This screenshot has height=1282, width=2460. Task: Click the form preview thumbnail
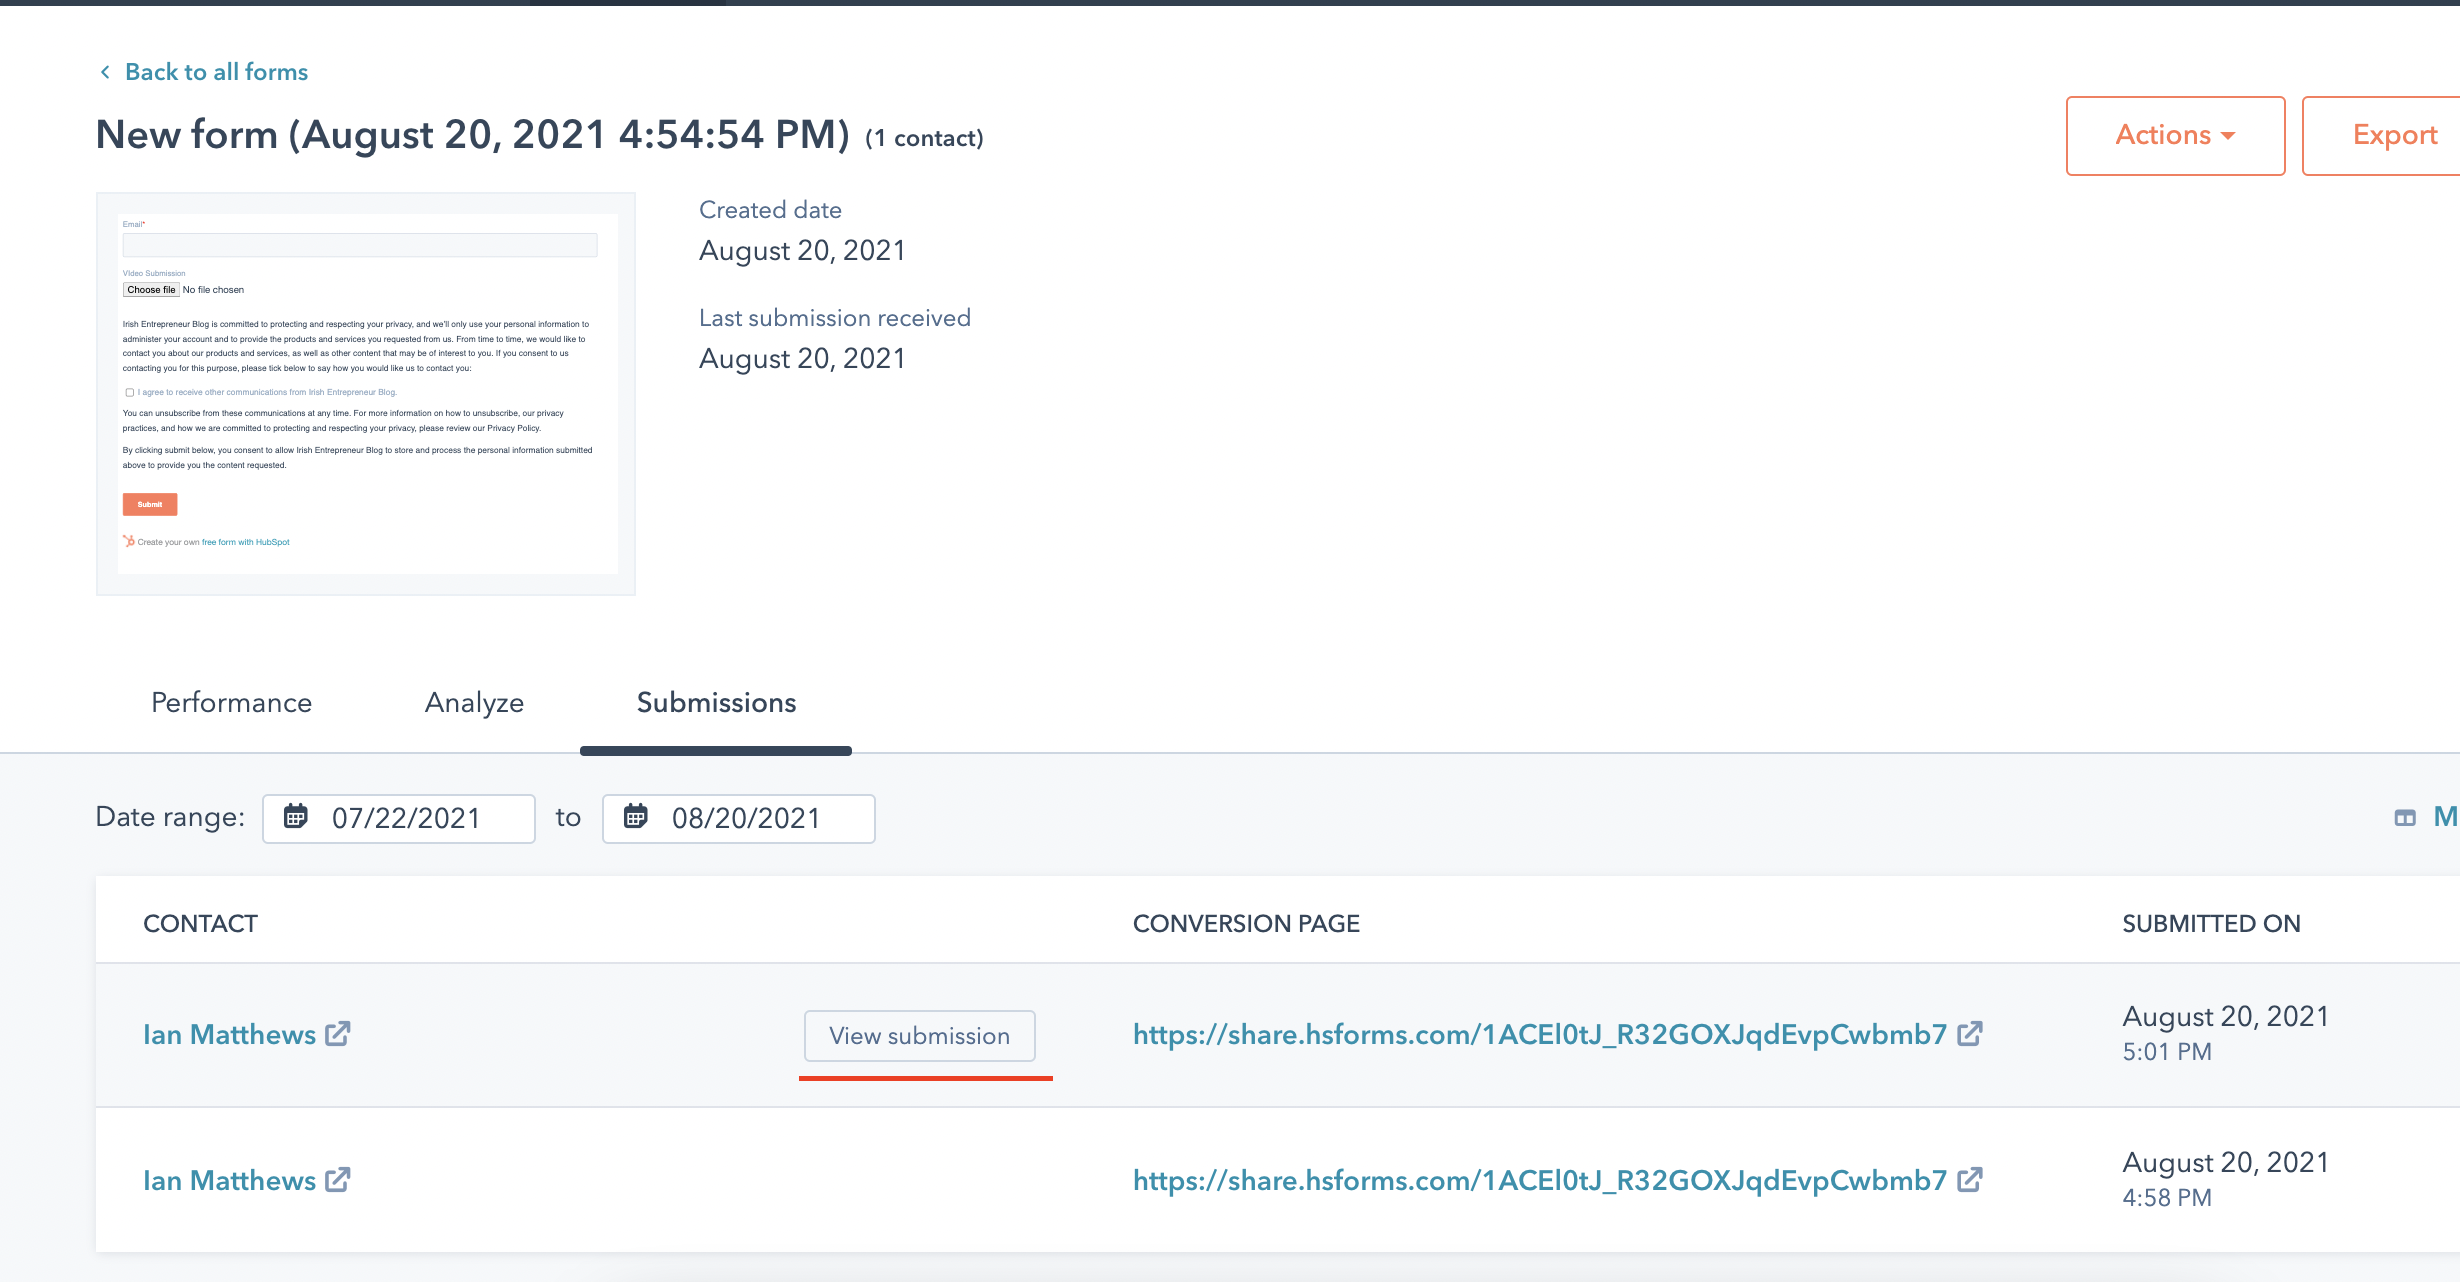[366, 394]
